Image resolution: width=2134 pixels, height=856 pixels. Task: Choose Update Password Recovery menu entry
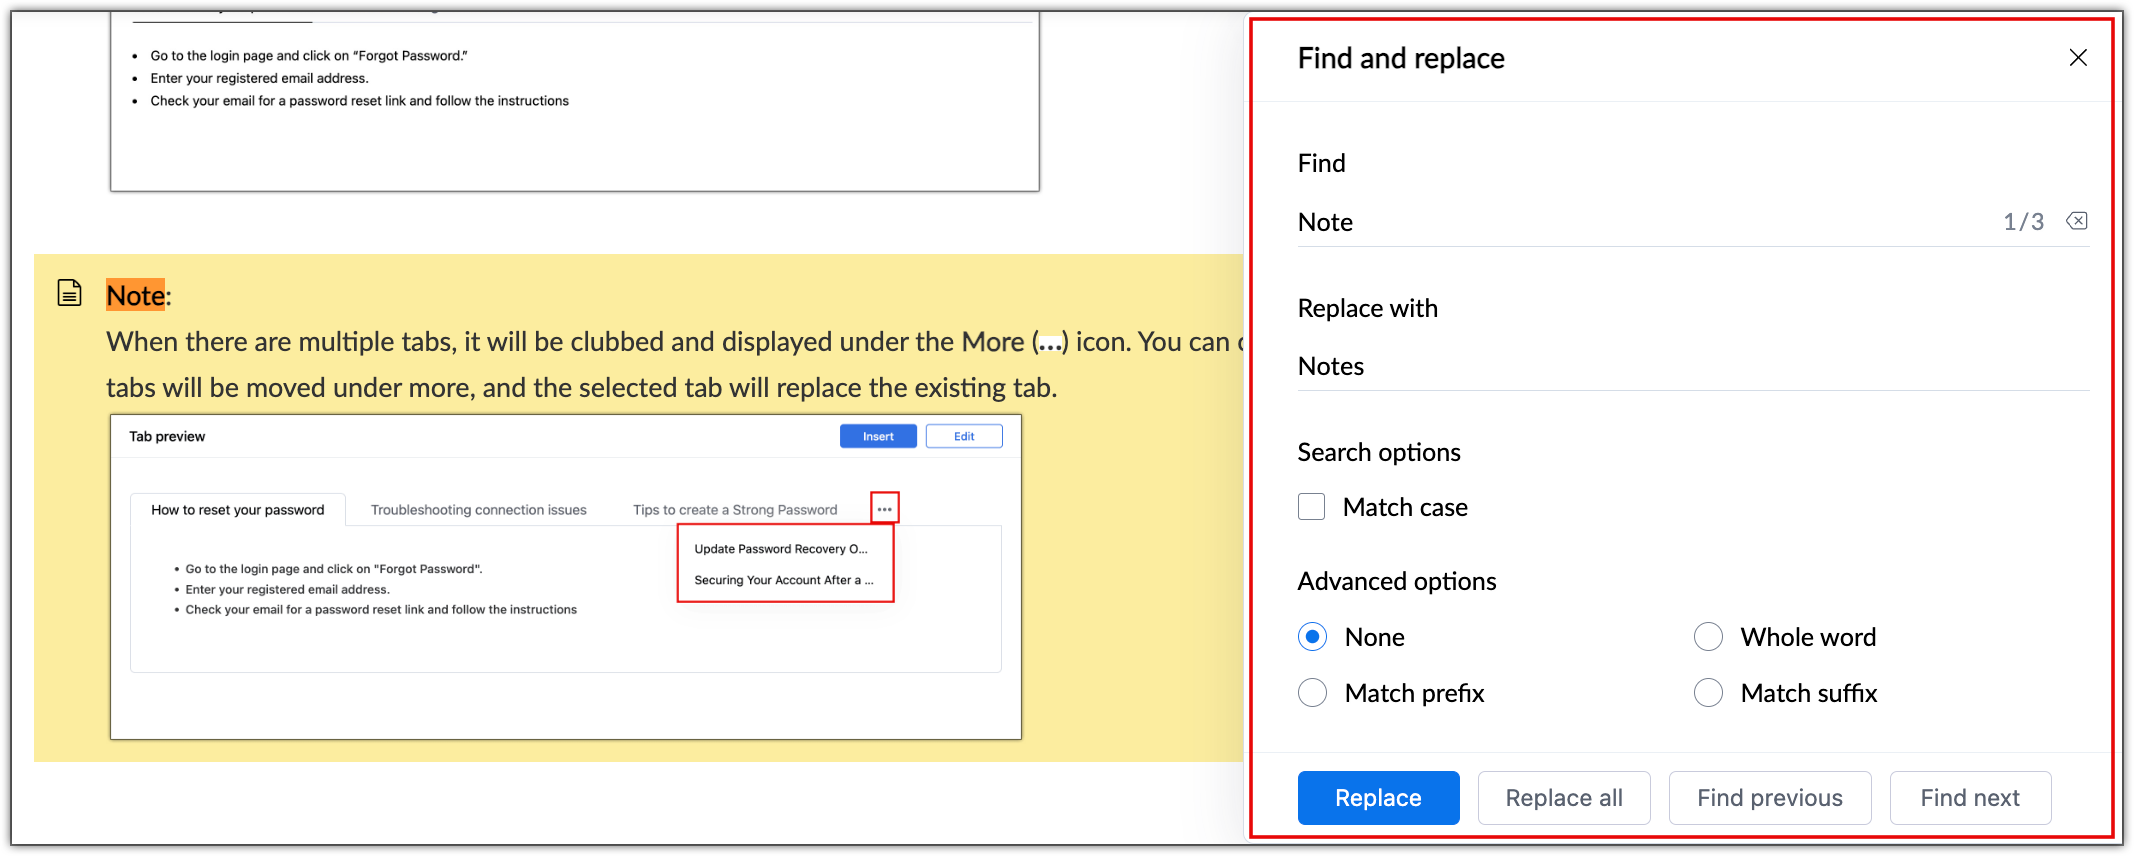coord(781,549)
